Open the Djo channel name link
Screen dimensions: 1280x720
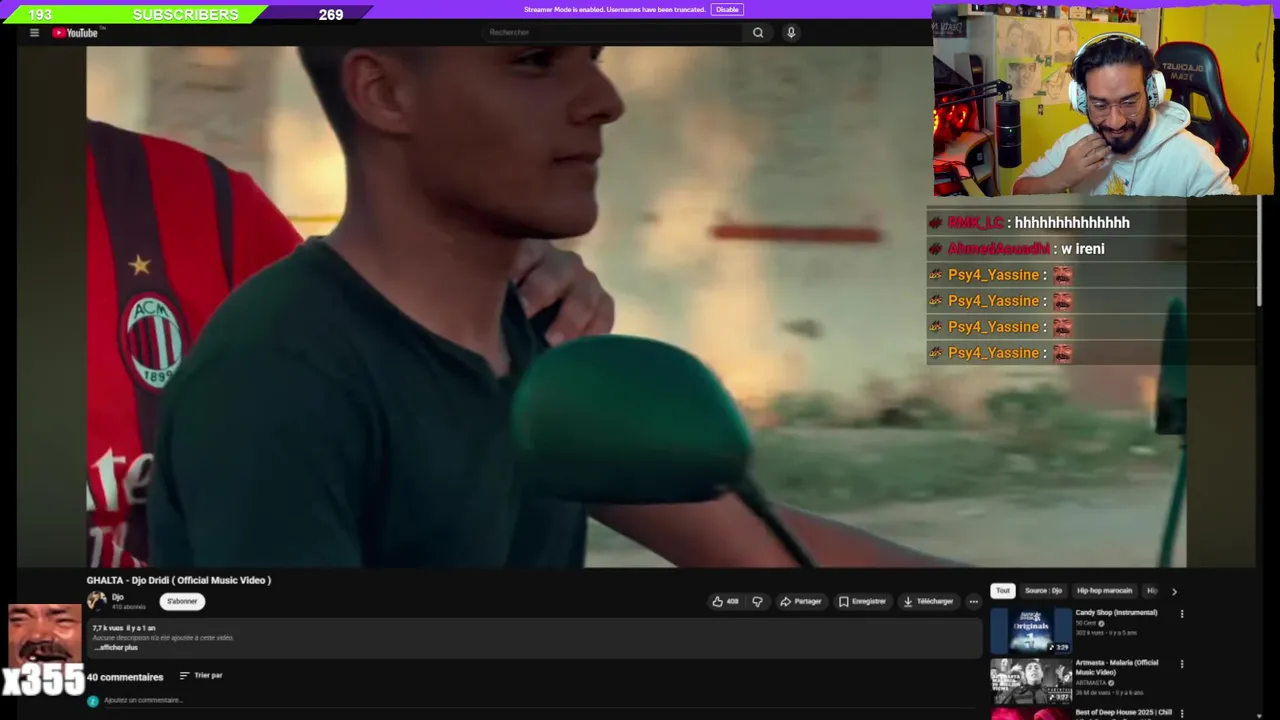click(117, 597)
